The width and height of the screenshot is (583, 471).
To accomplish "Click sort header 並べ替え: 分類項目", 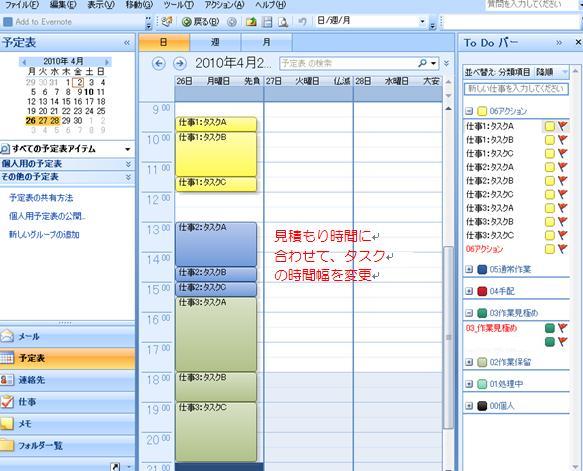I will point(497,72).
